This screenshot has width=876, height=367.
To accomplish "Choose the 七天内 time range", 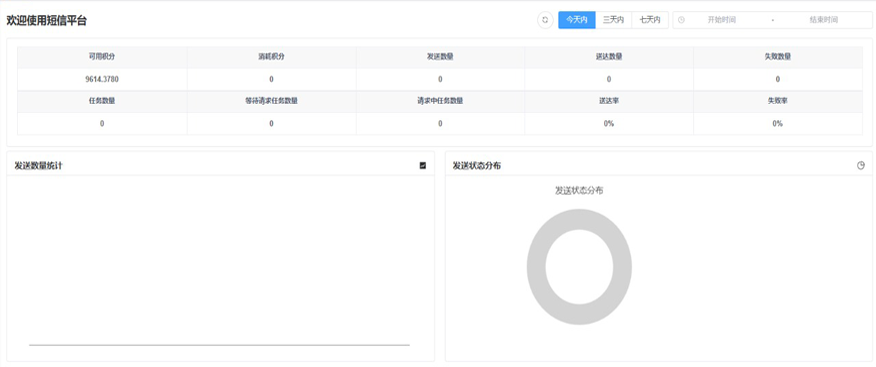I will click(x=650, y=20).
